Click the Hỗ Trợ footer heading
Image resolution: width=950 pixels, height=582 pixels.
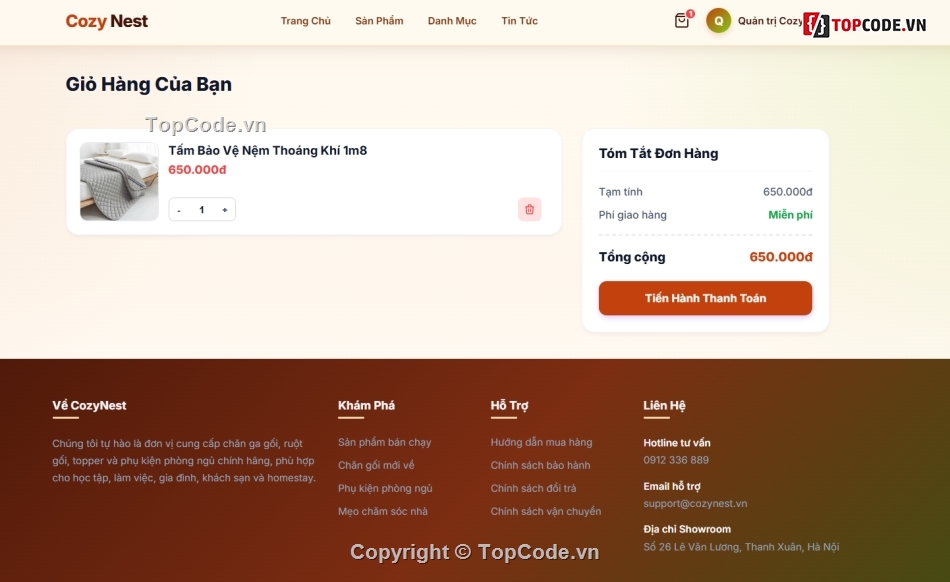(510, 405)
